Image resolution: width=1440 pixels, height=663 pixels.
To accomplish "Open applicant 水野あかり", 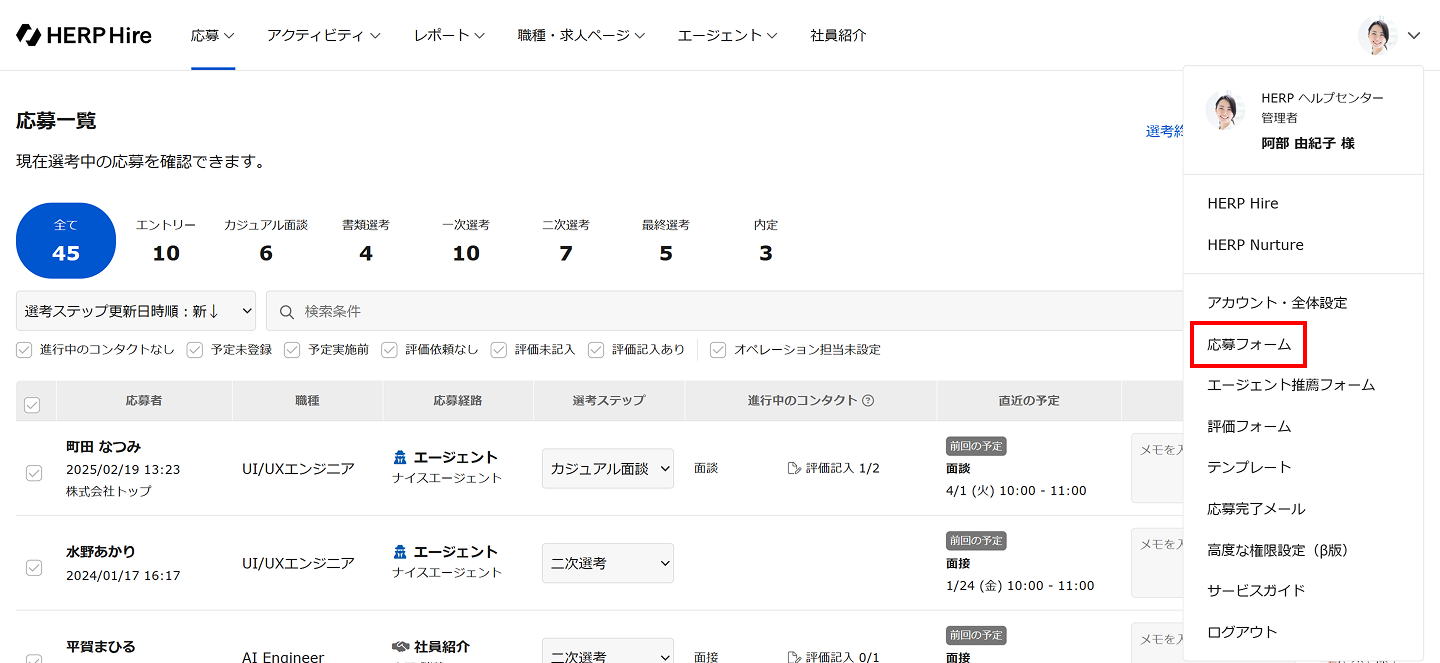I will click(101, 552).
